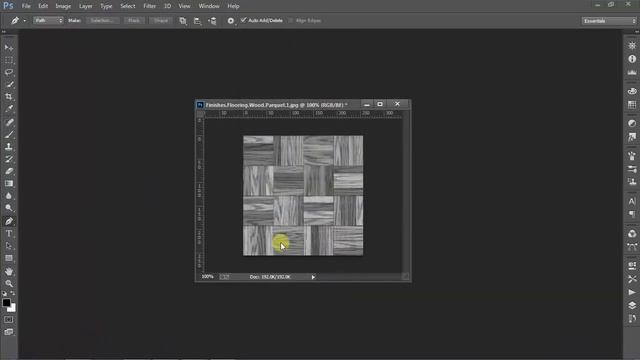Open the path alignment dropdown

(x=198, y=20)
